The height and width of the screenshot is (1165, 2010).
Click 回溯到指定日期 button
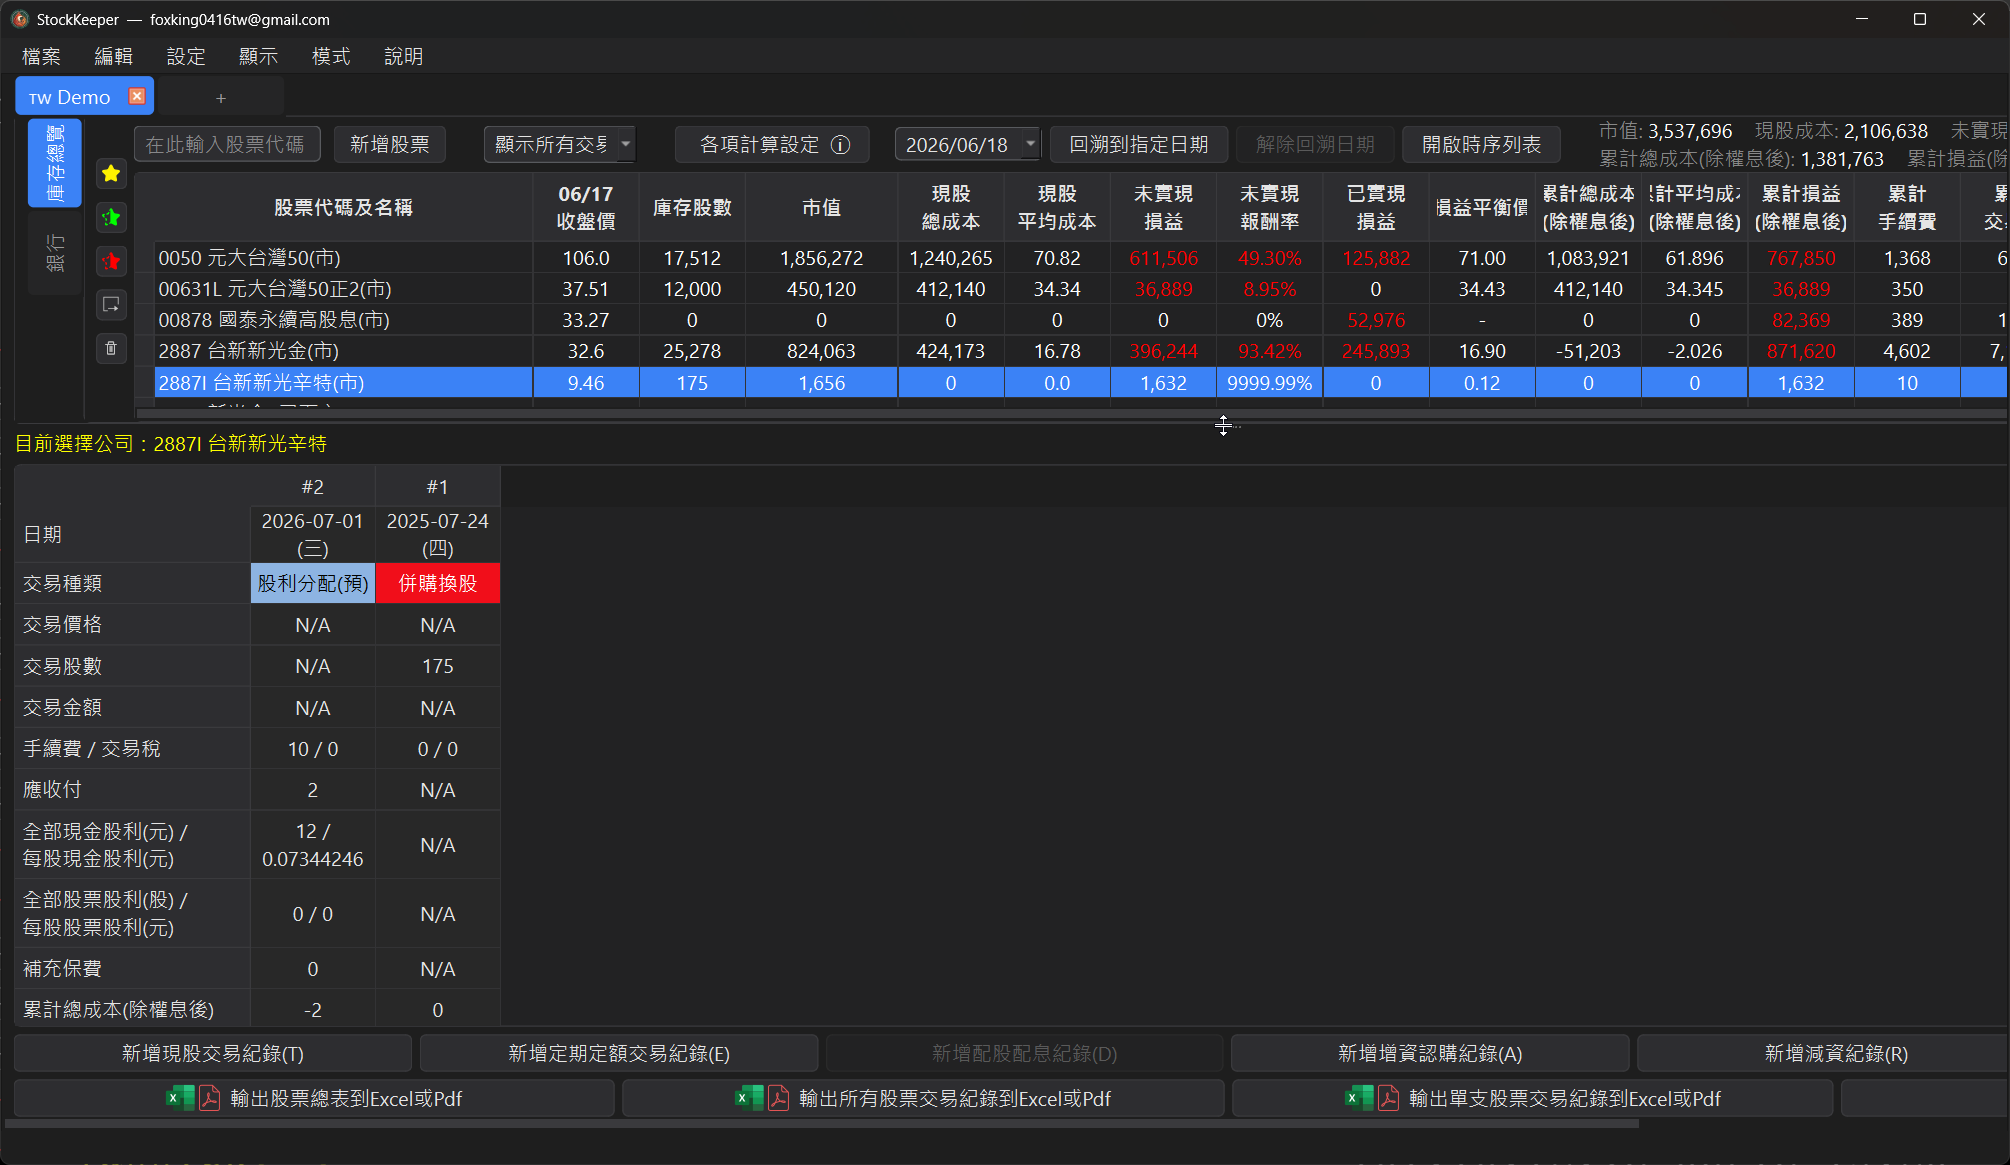[1139, 145]
